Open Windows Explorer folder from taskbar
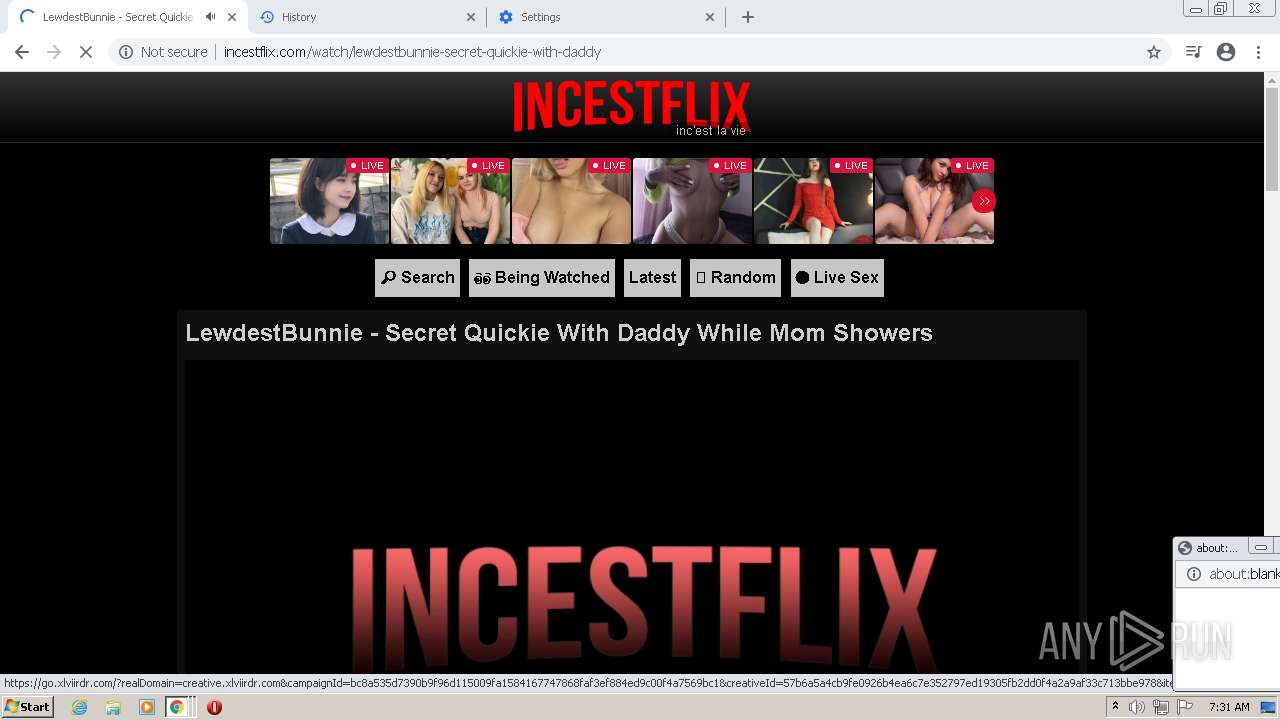The image size is (1280, 720). click(113, 707)
